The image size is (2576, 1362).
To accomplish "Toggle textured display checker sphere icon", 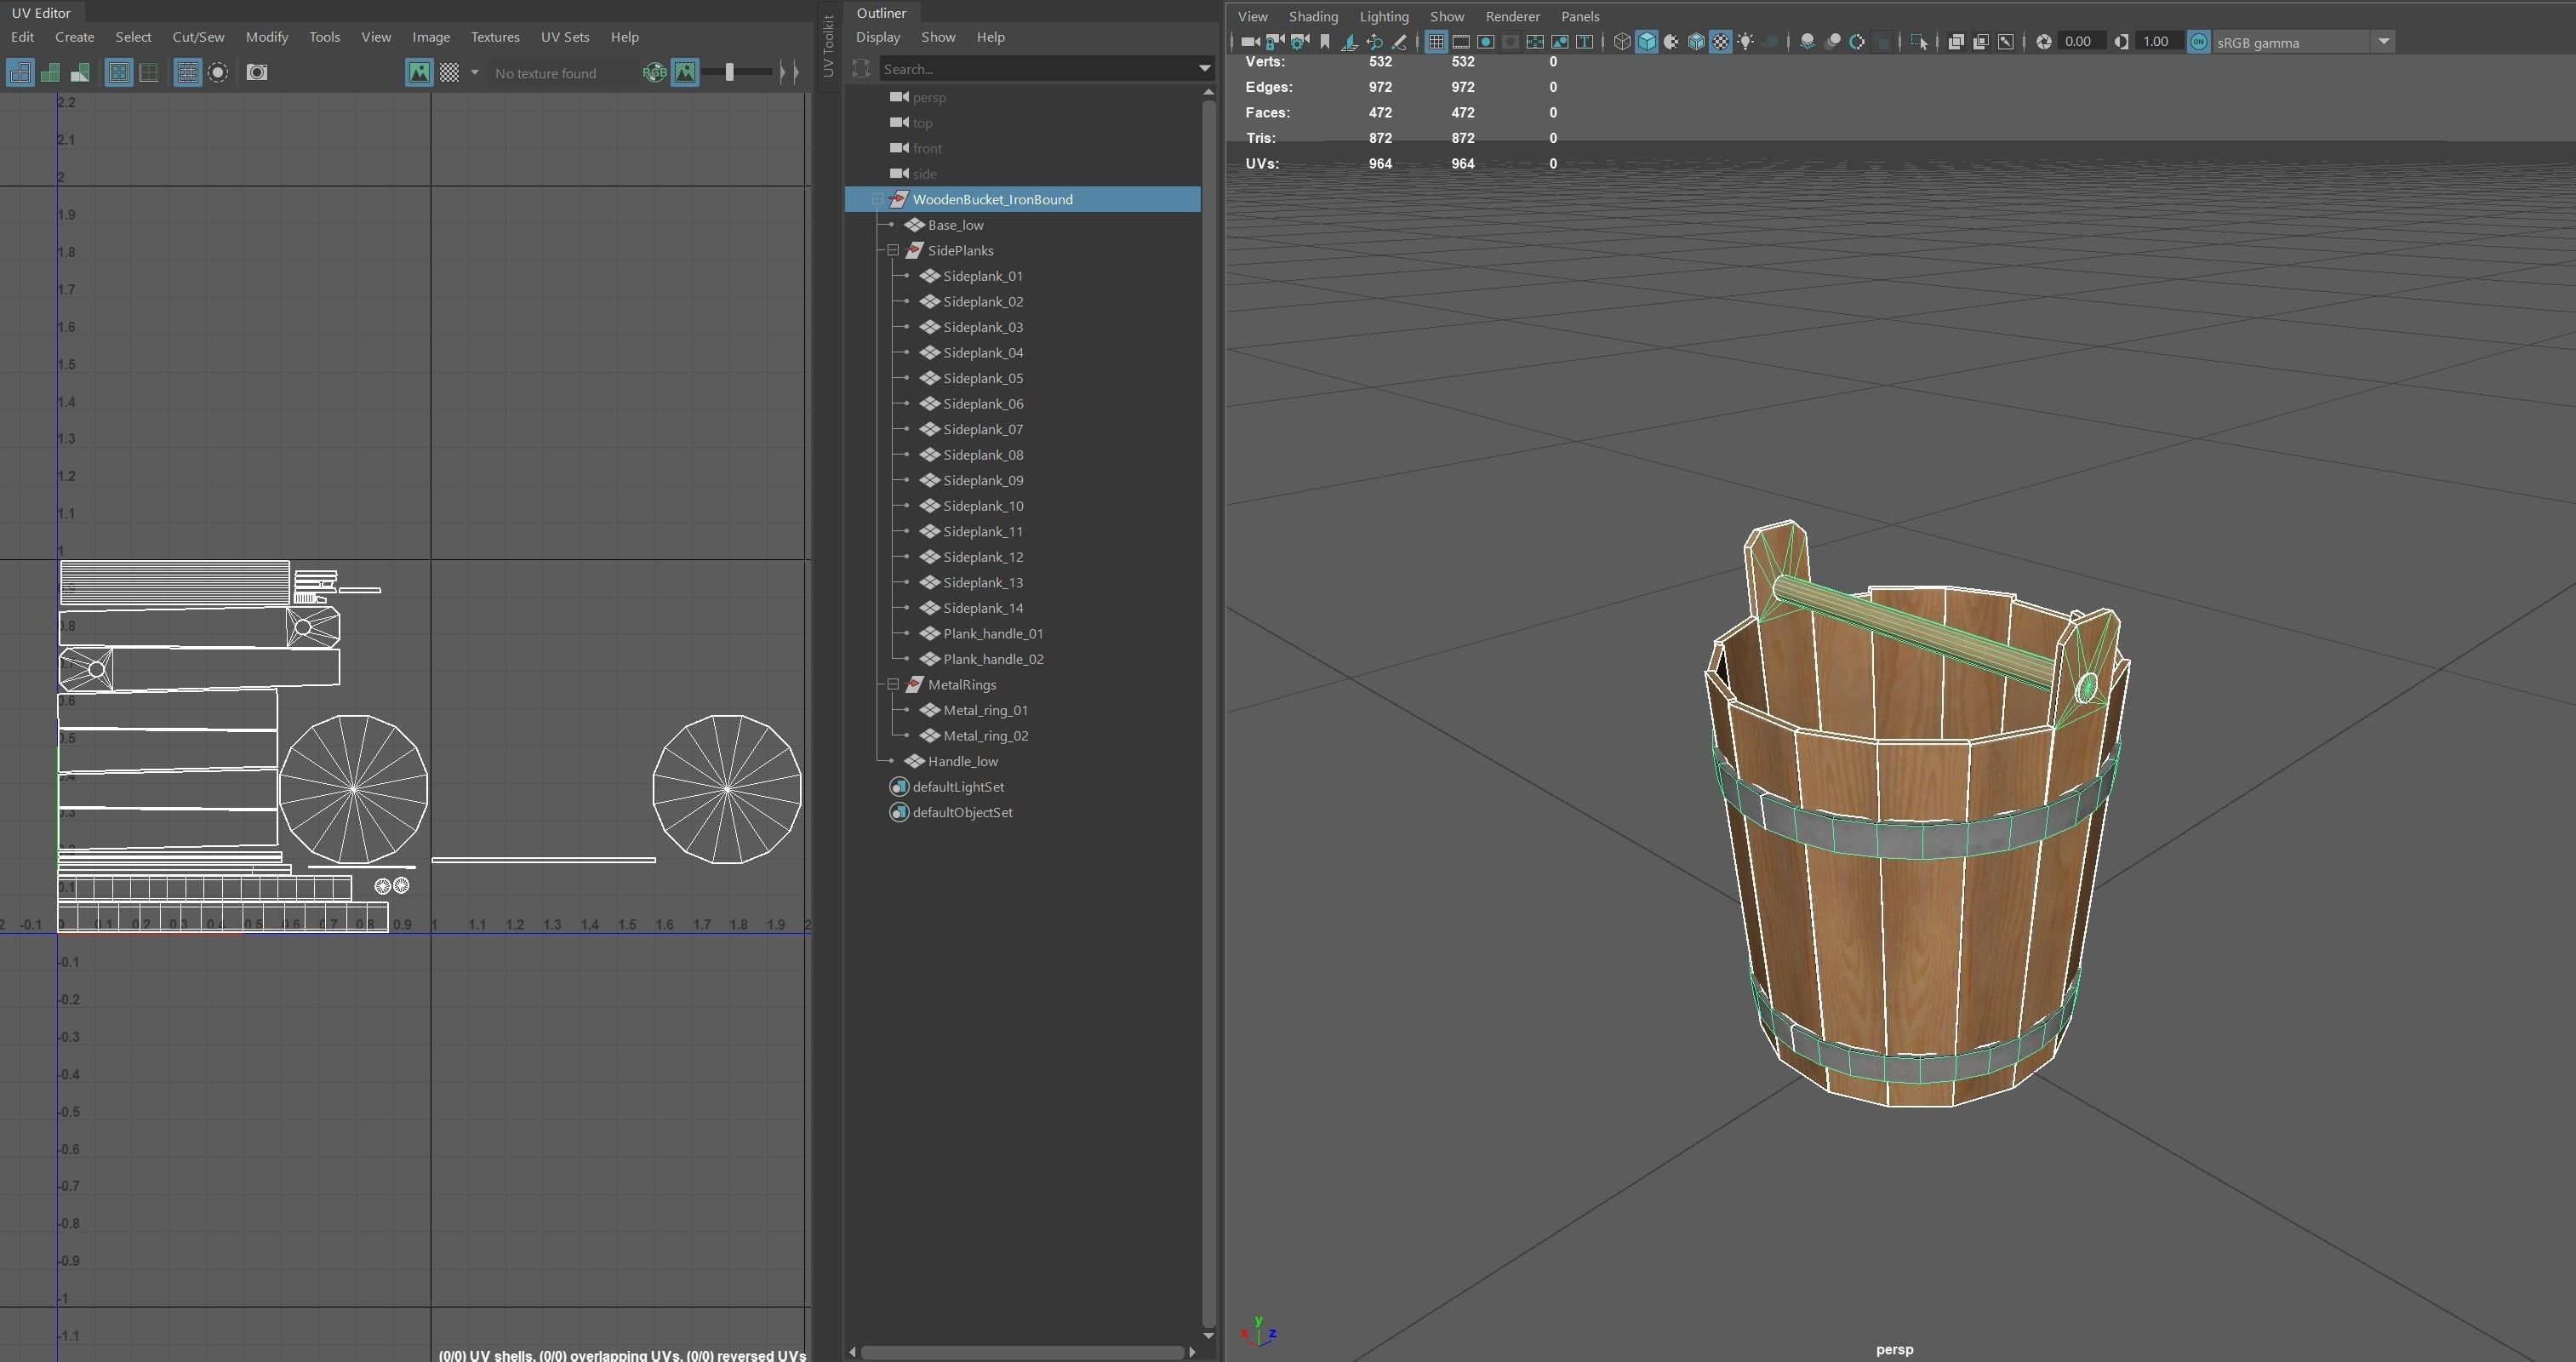I will click(1721, 42).
